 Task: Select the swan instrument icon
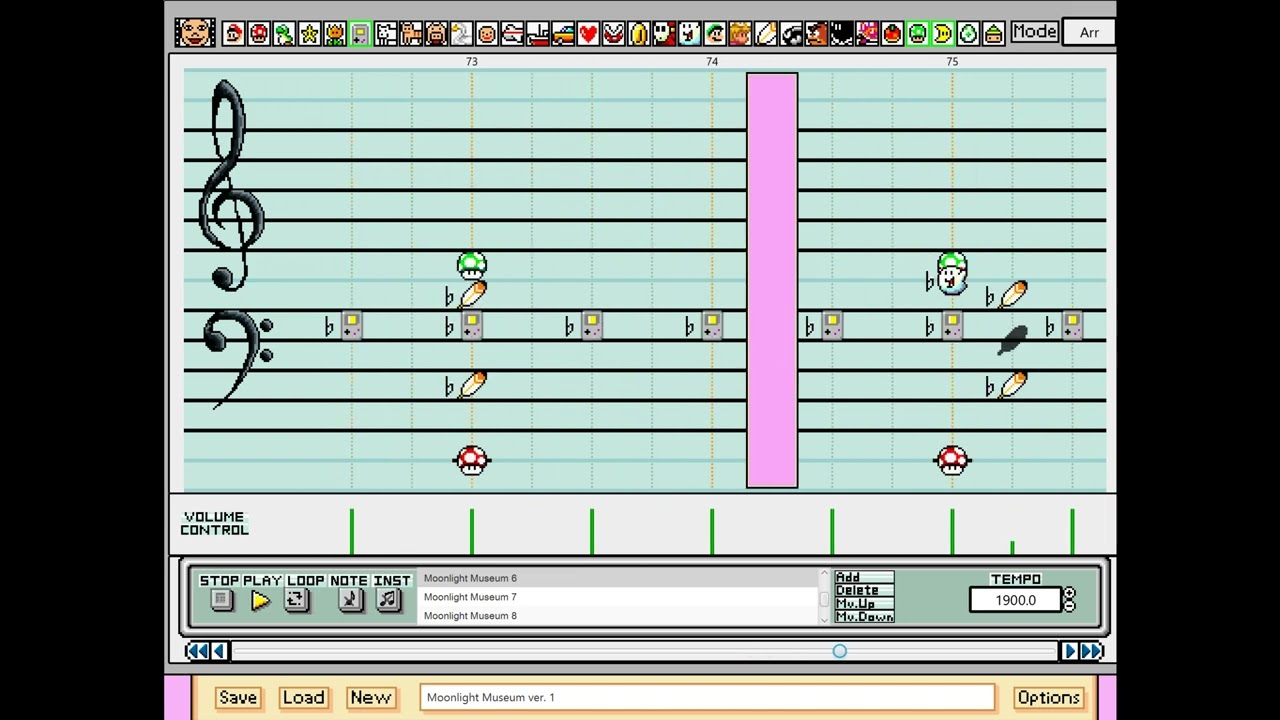pos(461,34)
